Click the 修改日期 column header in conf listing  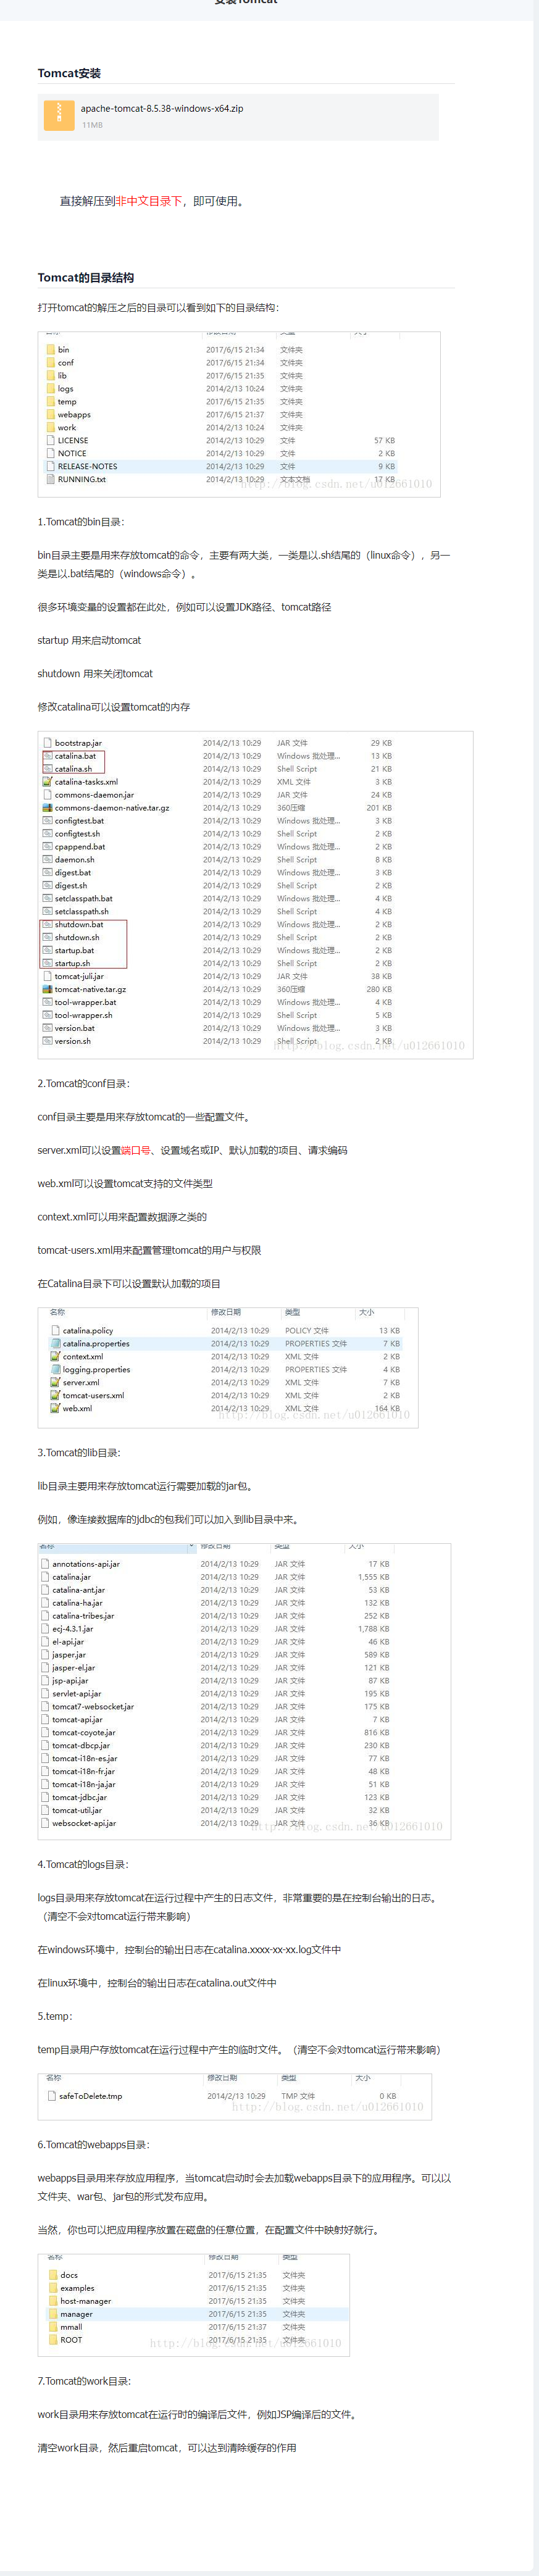pyautogui.click(x=226, y=1312)
